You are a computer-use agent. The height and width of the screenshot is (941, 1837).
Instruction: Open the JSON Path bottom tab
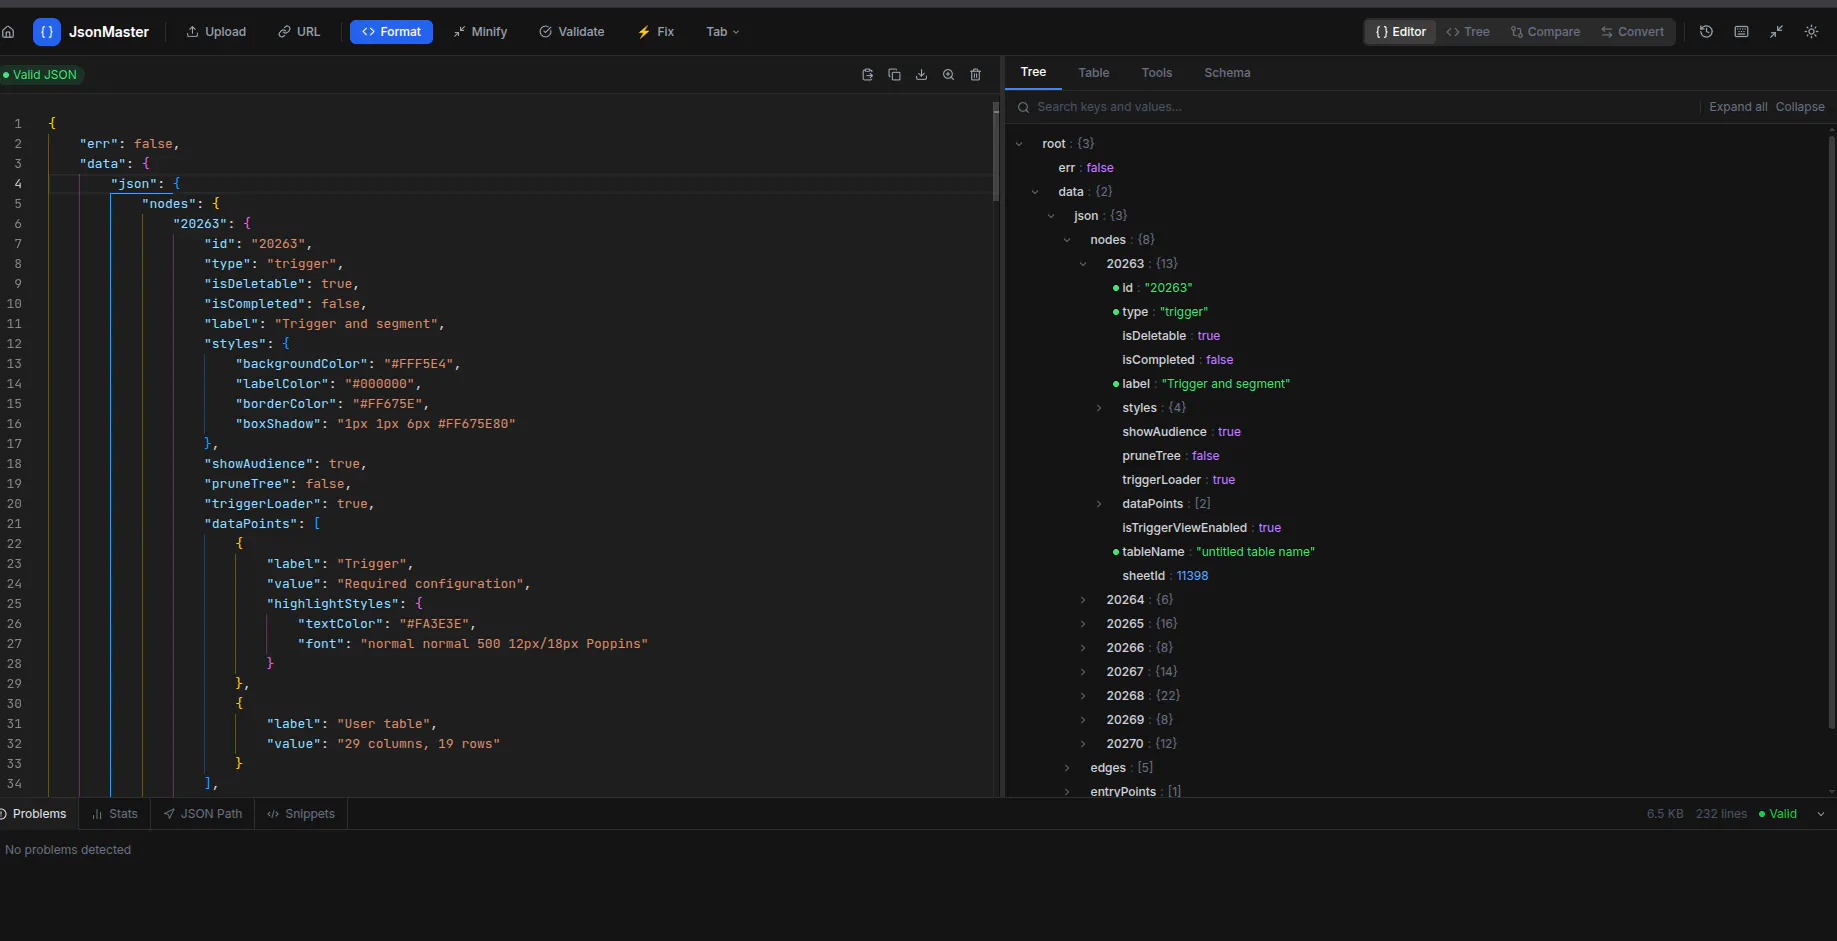[203, 814]
